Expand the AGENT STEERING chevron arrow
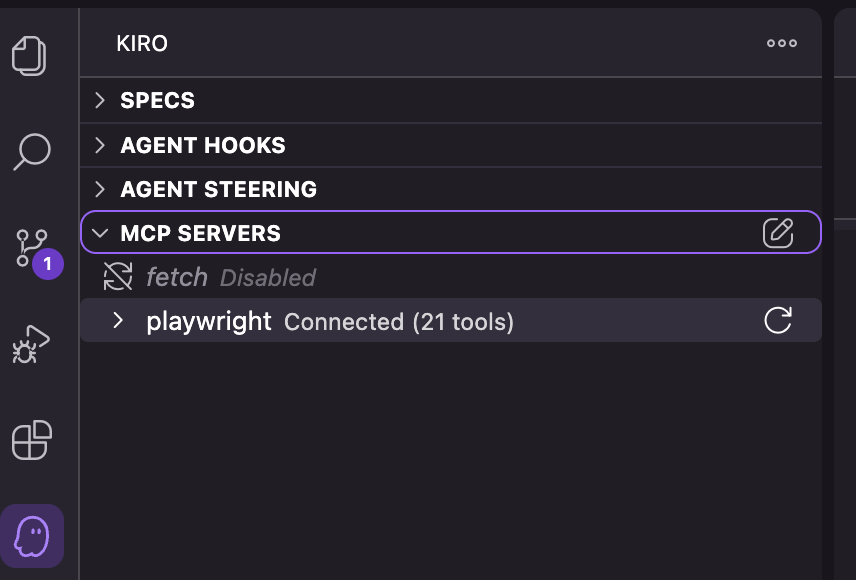Screen dimensions: 856x580 point(99,189)
